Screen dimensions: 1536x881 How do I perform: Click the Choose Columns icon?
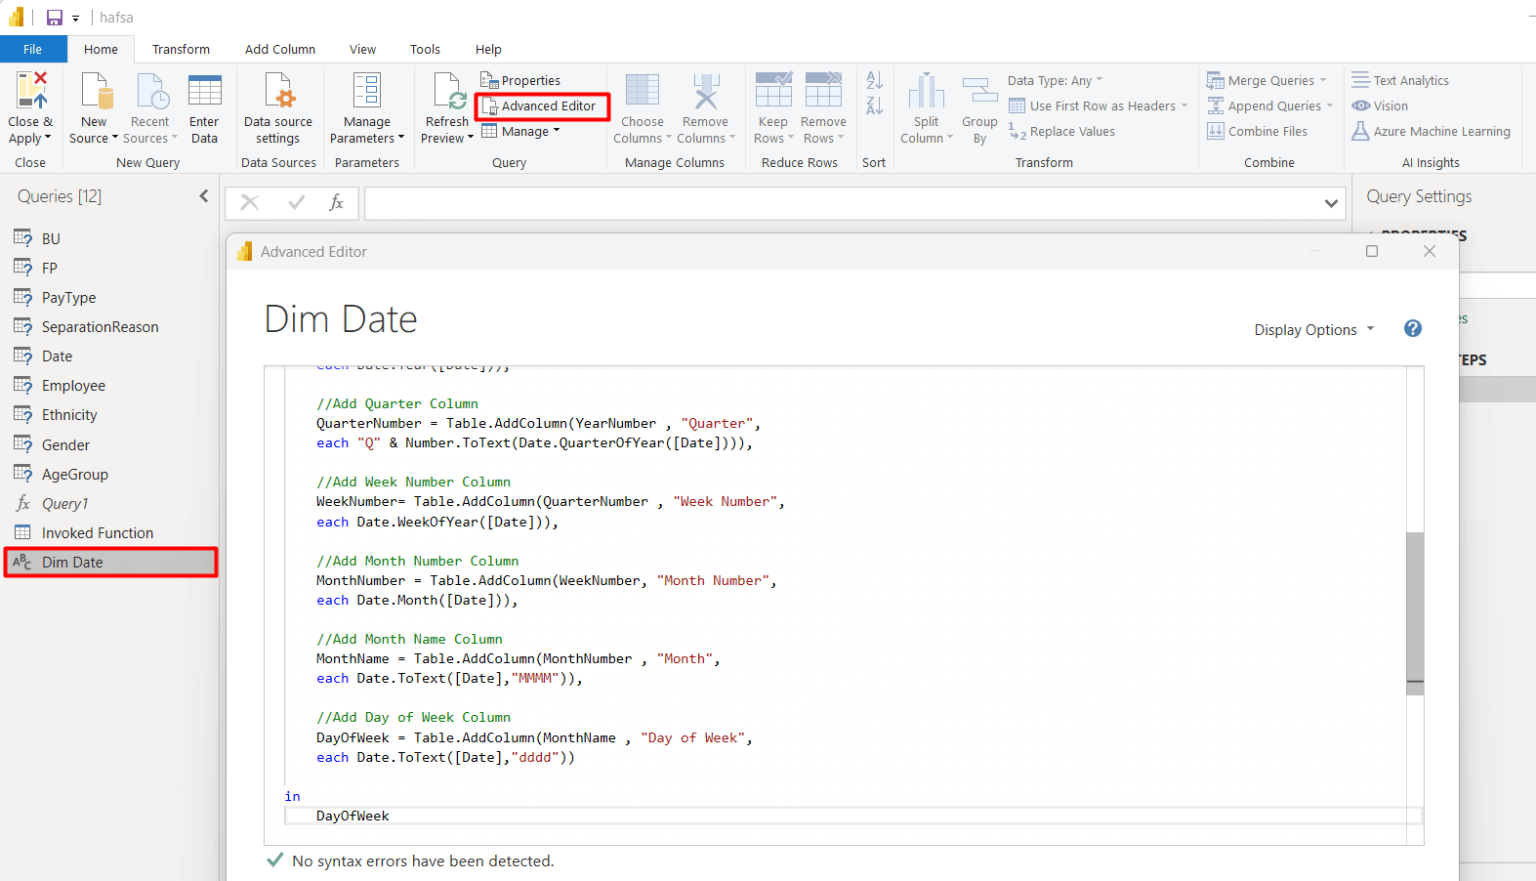pos(641,105)
